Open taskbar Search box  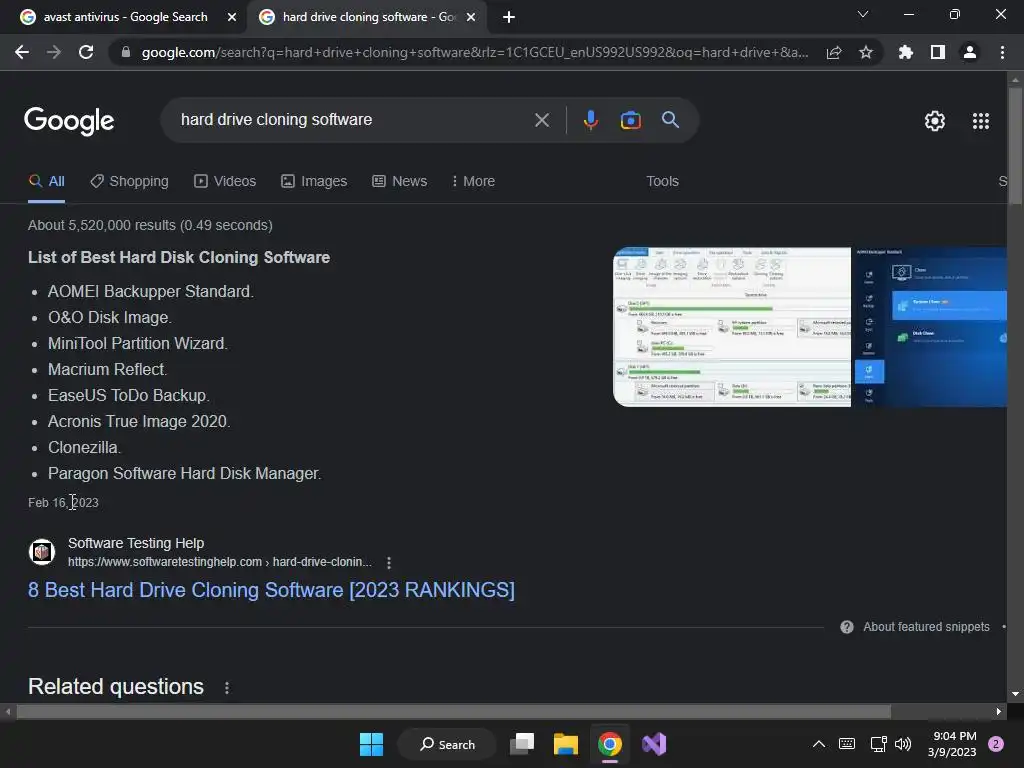tap(447, 744)
